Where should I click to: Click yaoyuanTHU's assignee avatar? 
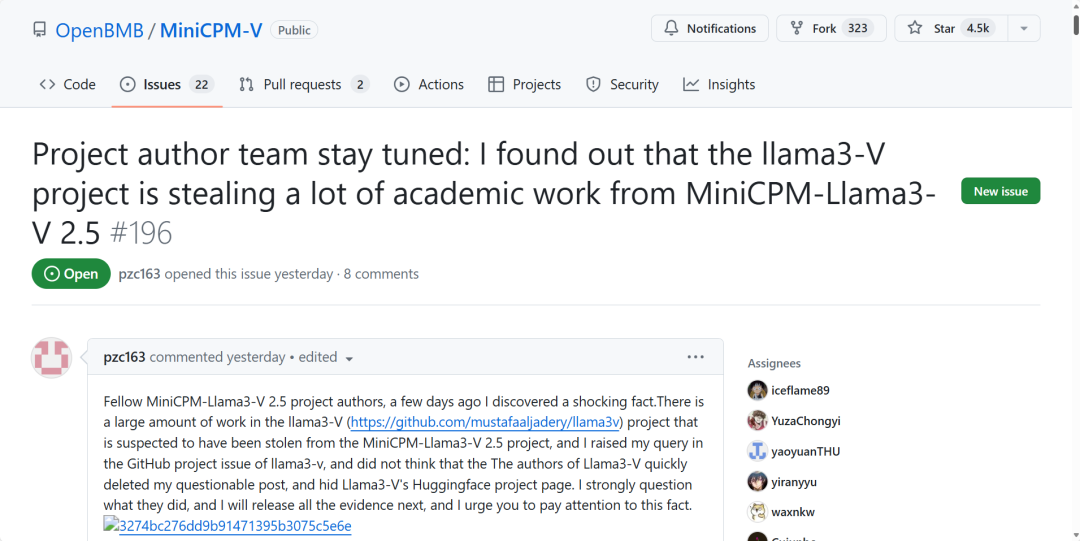pos(758,451)
